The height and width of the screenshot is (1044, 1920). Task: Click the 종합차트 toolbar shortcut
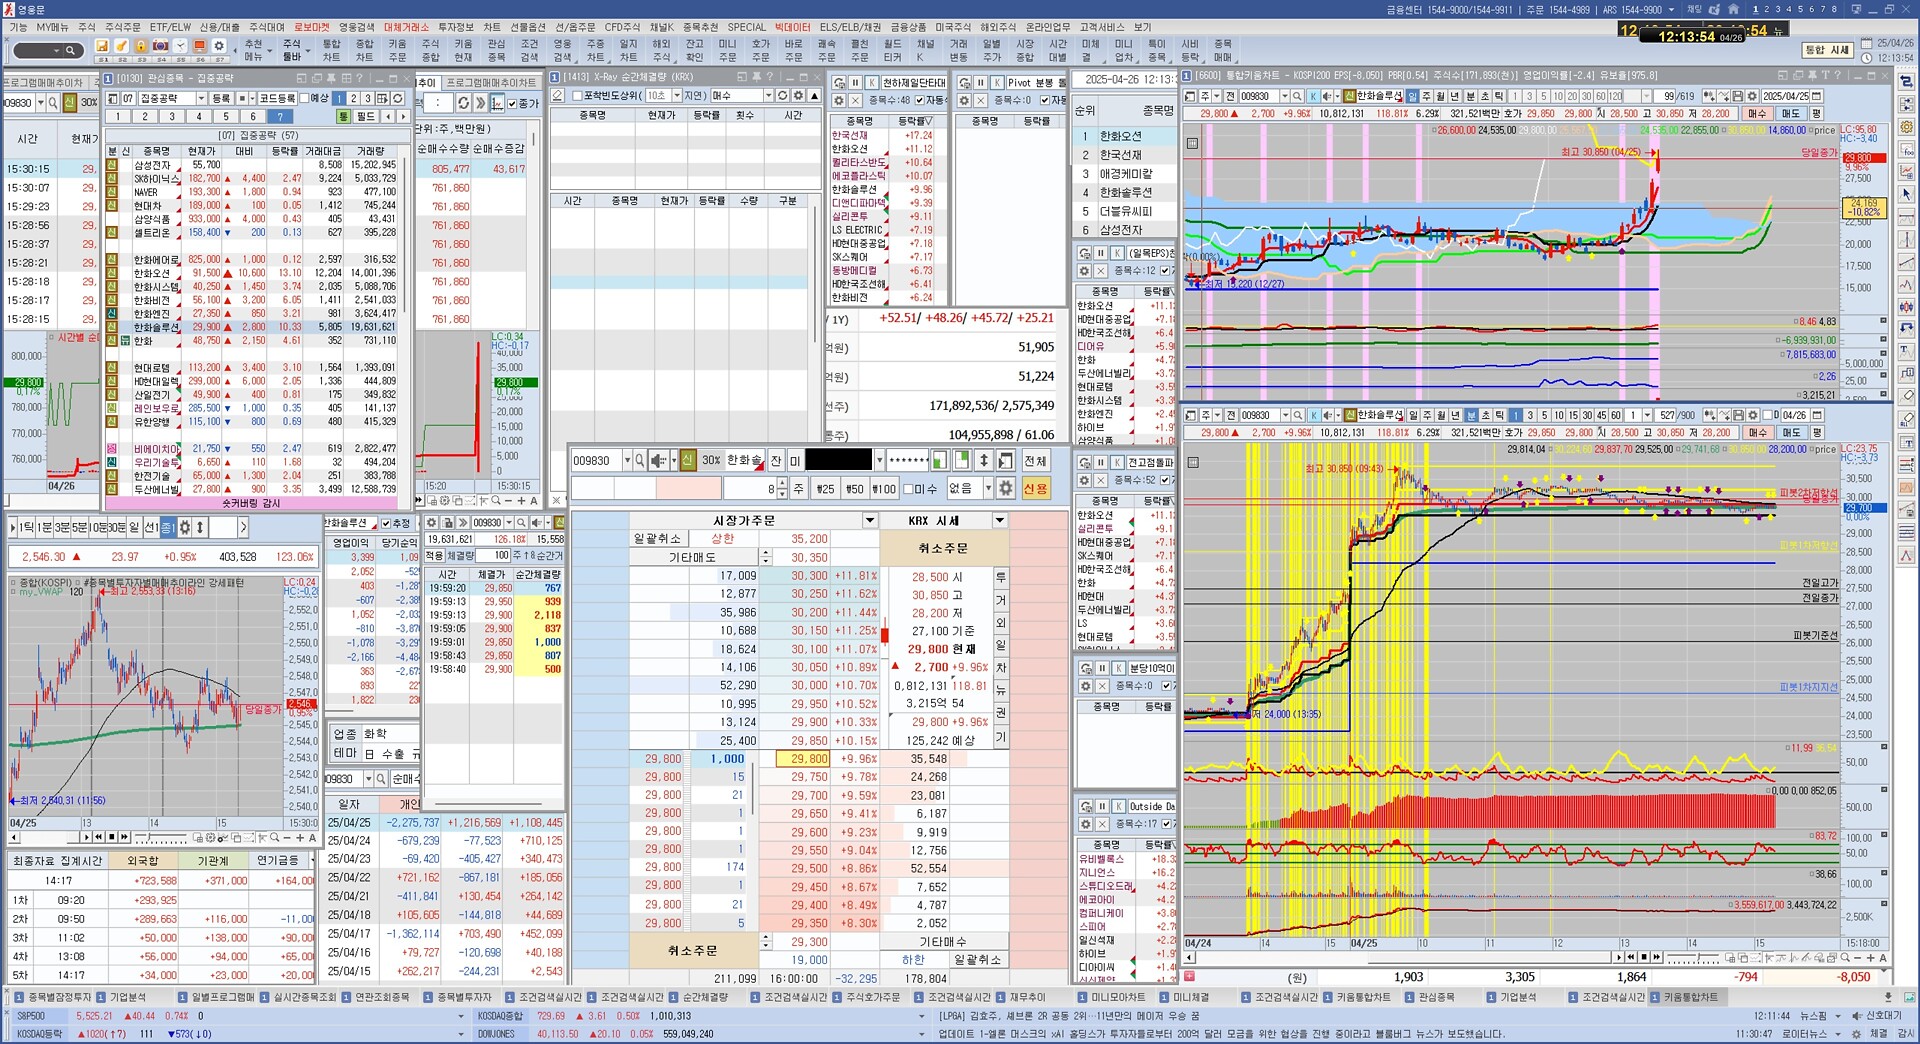coord(364,50)
